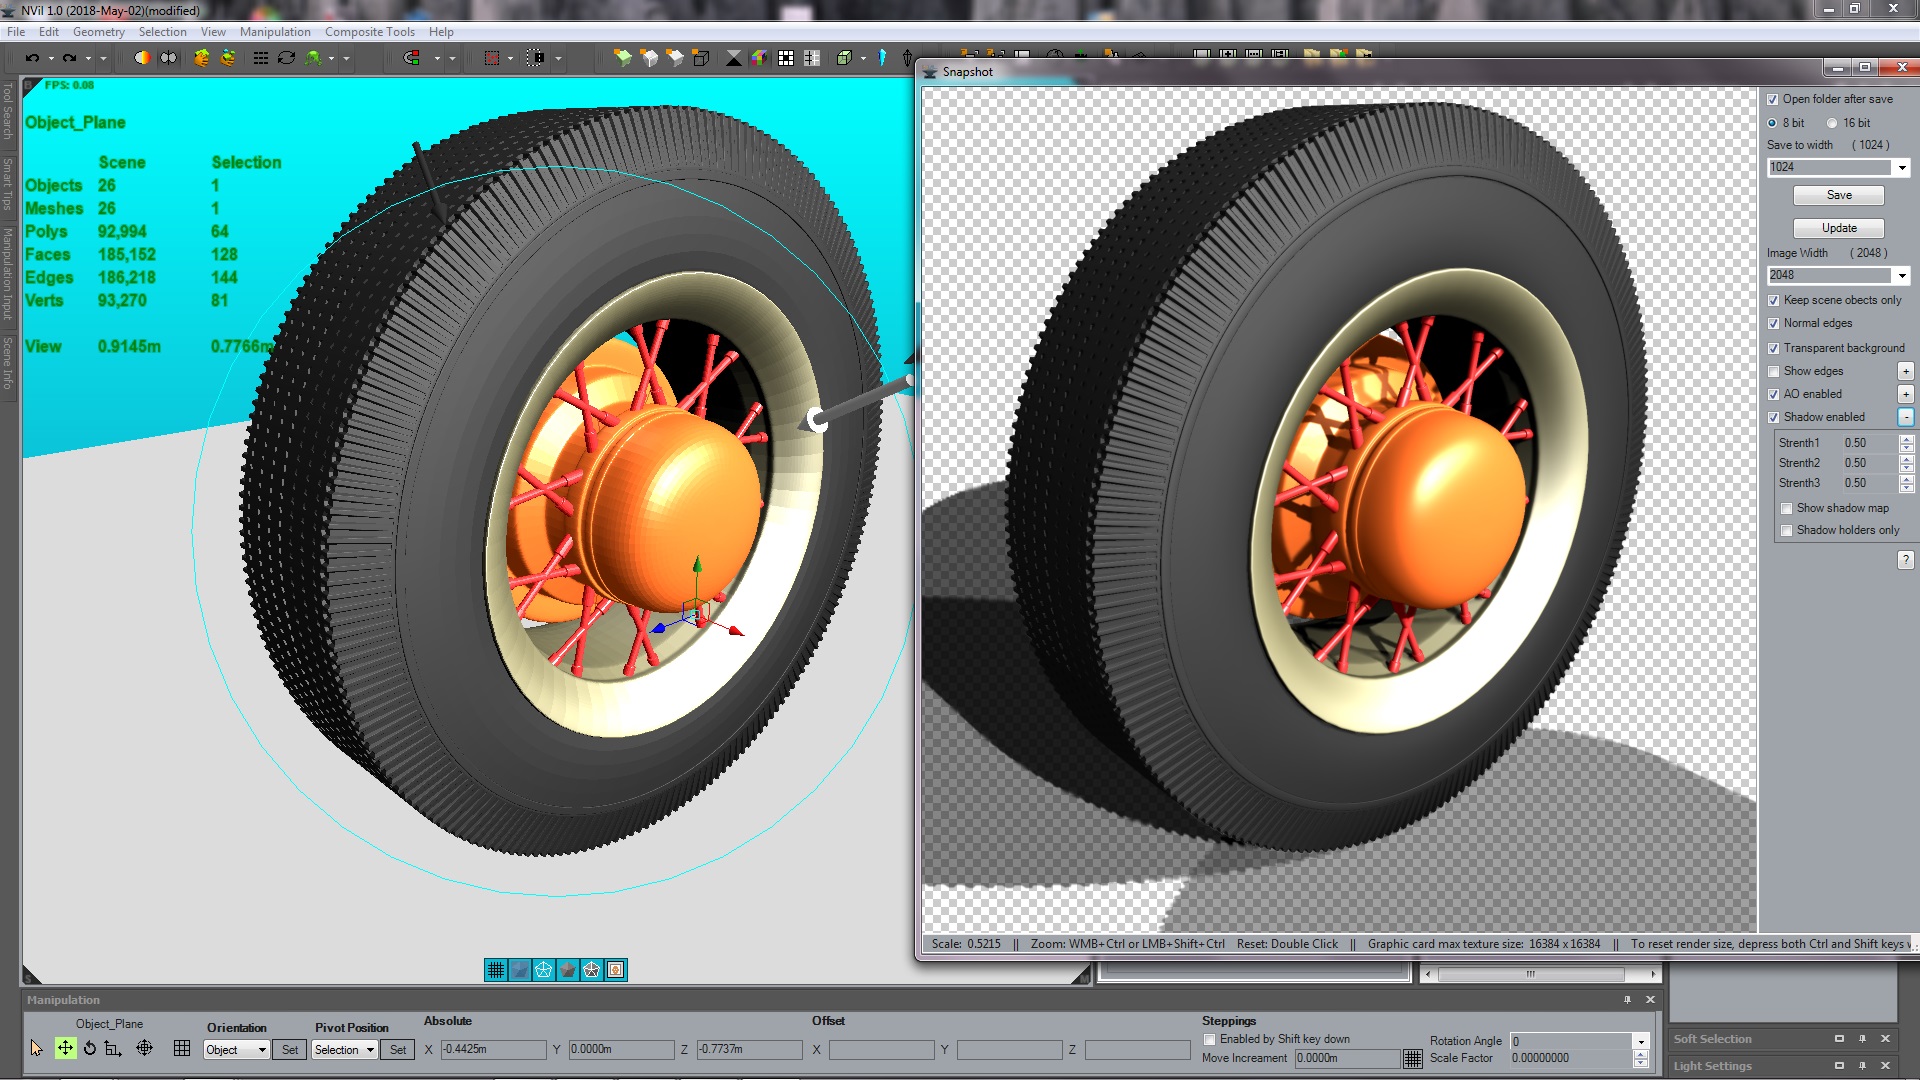Select the Move tool in Manipulation panel
The height and width of the screenshot is (1080, 1920).
[x=65, y=1048]
